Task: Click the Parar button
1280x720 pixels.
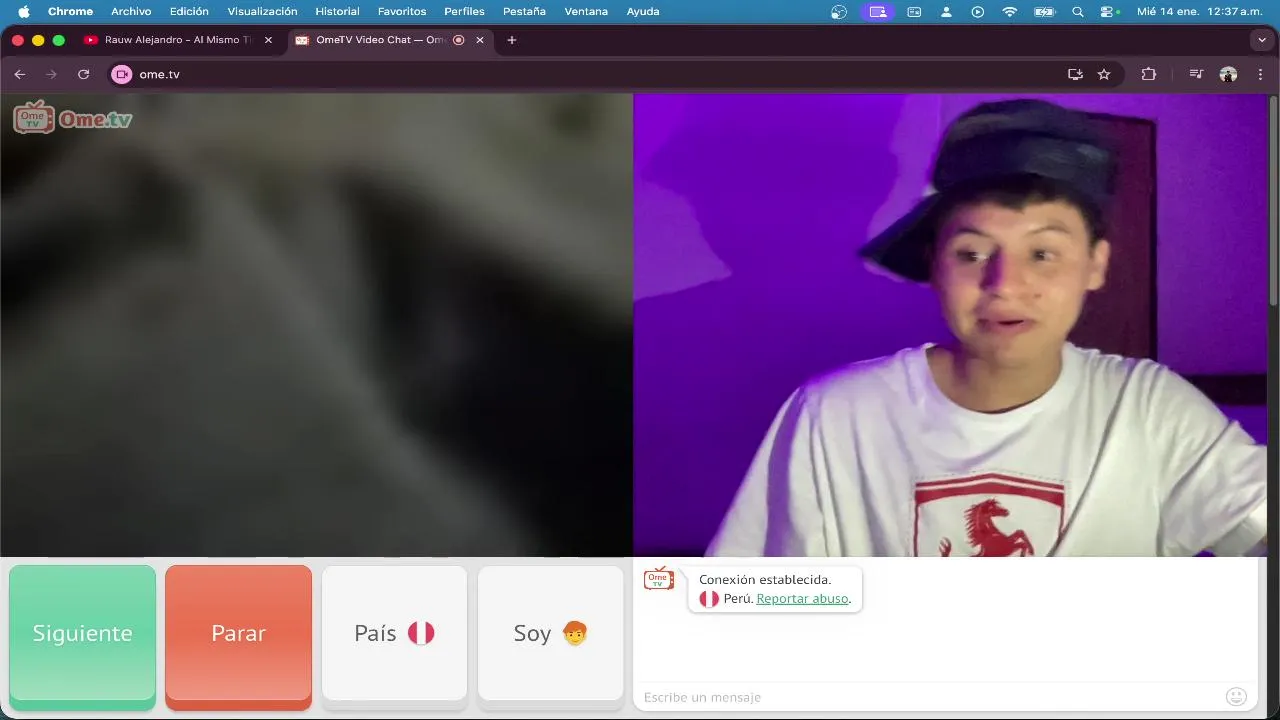Action: [x=238, y=634]
